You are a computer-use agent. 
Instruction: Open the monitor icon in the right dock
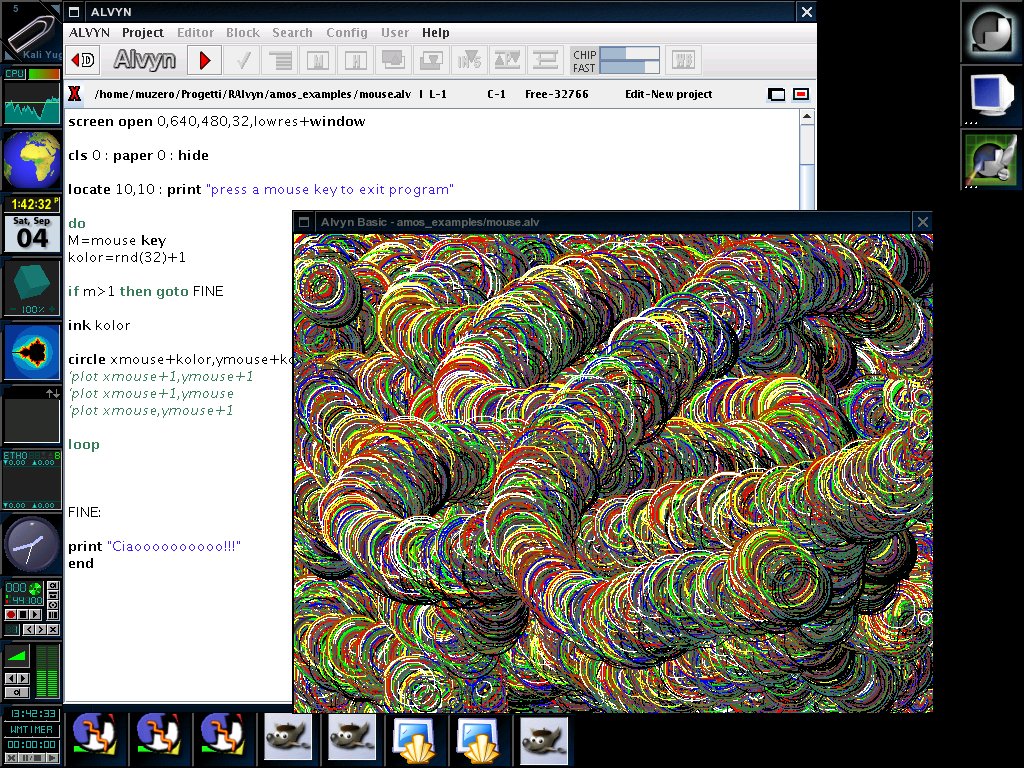click(991, 96)
